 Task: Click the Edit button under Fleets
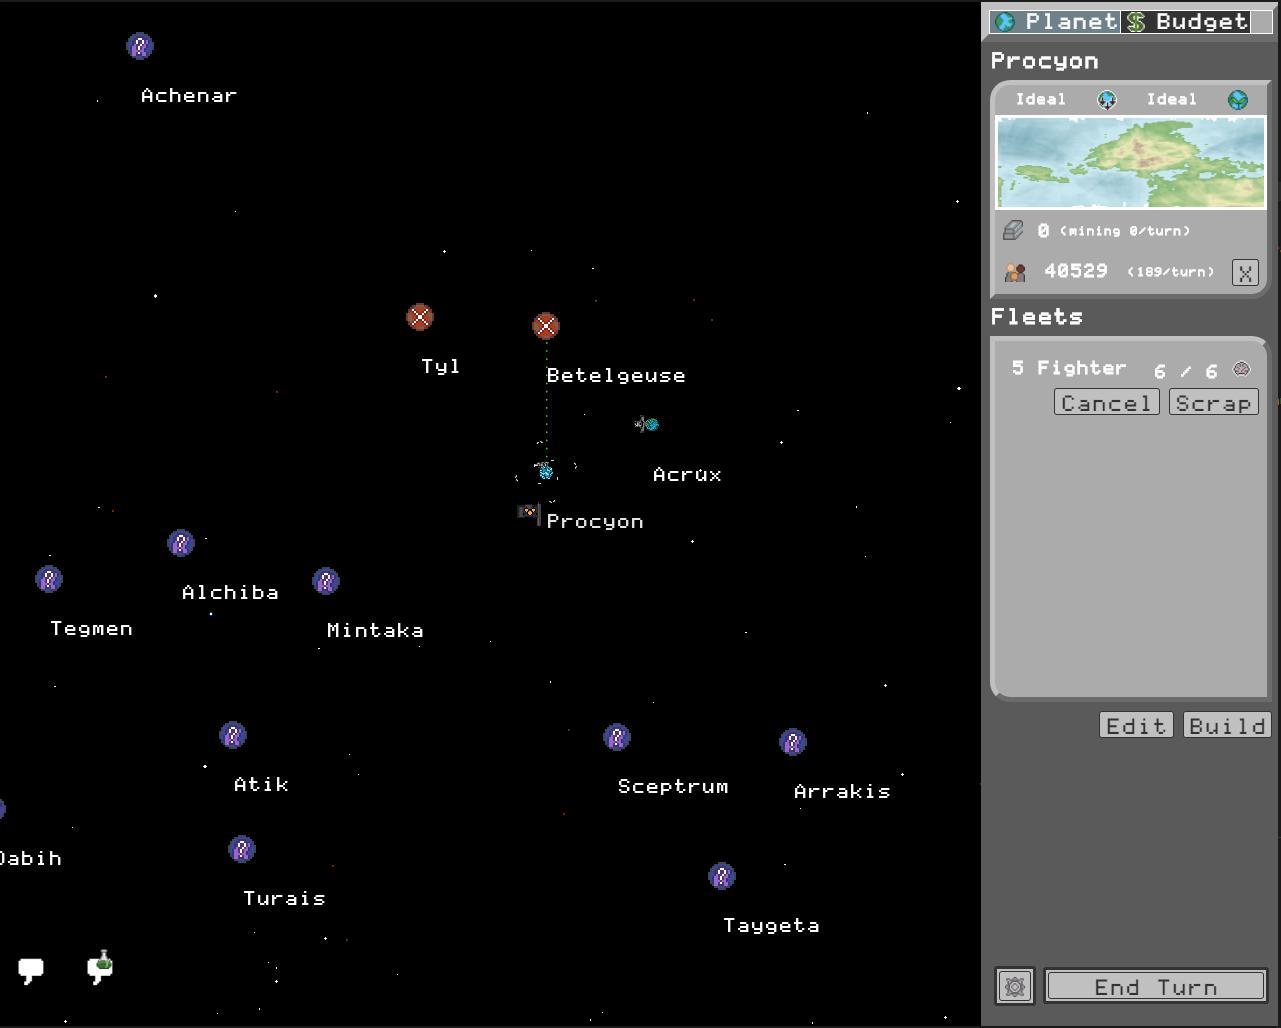1136,725
